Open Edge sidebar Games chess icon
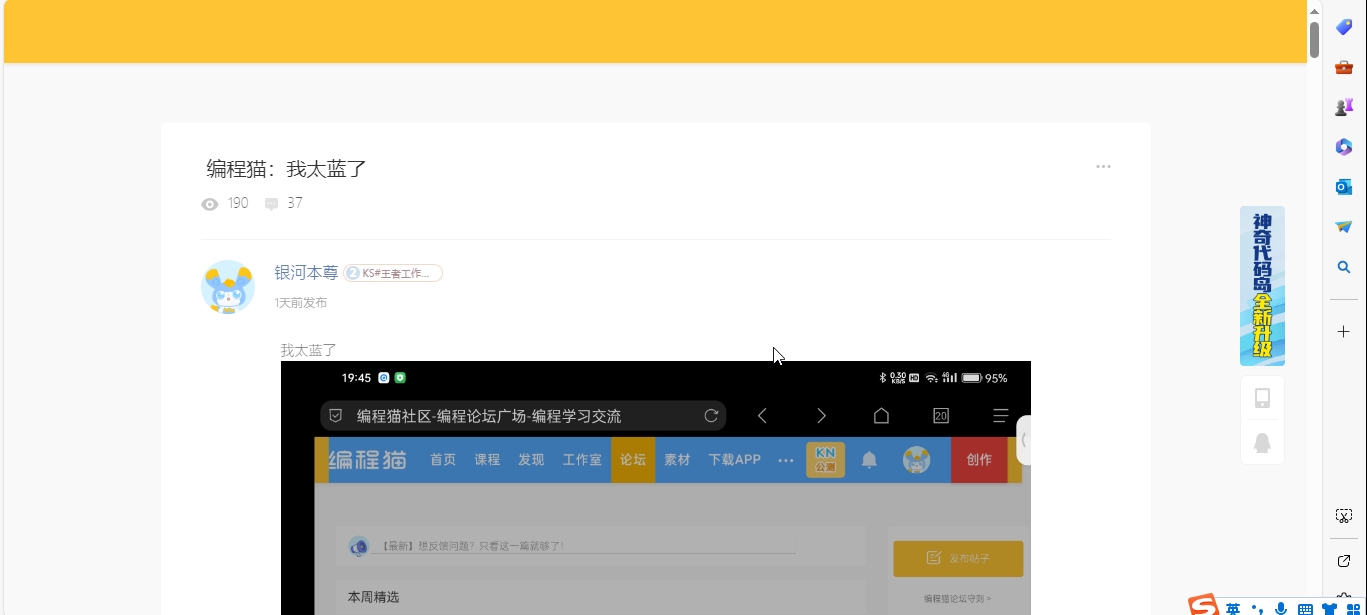1367x615 pixels. tap(1344, 107)
